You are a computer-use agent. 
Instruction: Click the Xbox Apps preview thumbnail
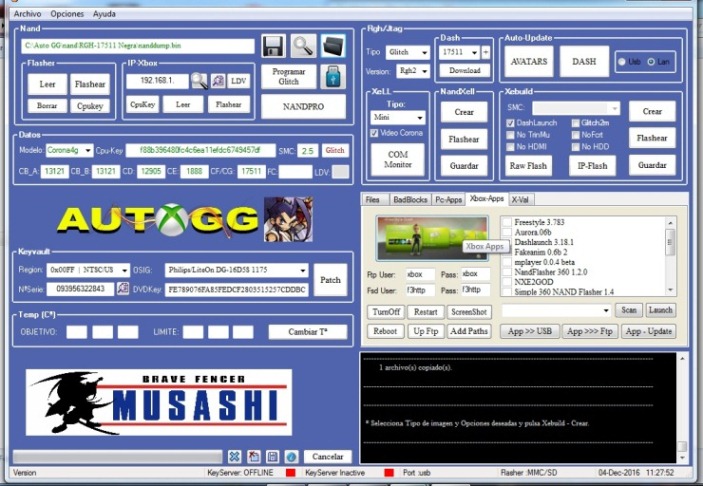(x=432, y=238)
